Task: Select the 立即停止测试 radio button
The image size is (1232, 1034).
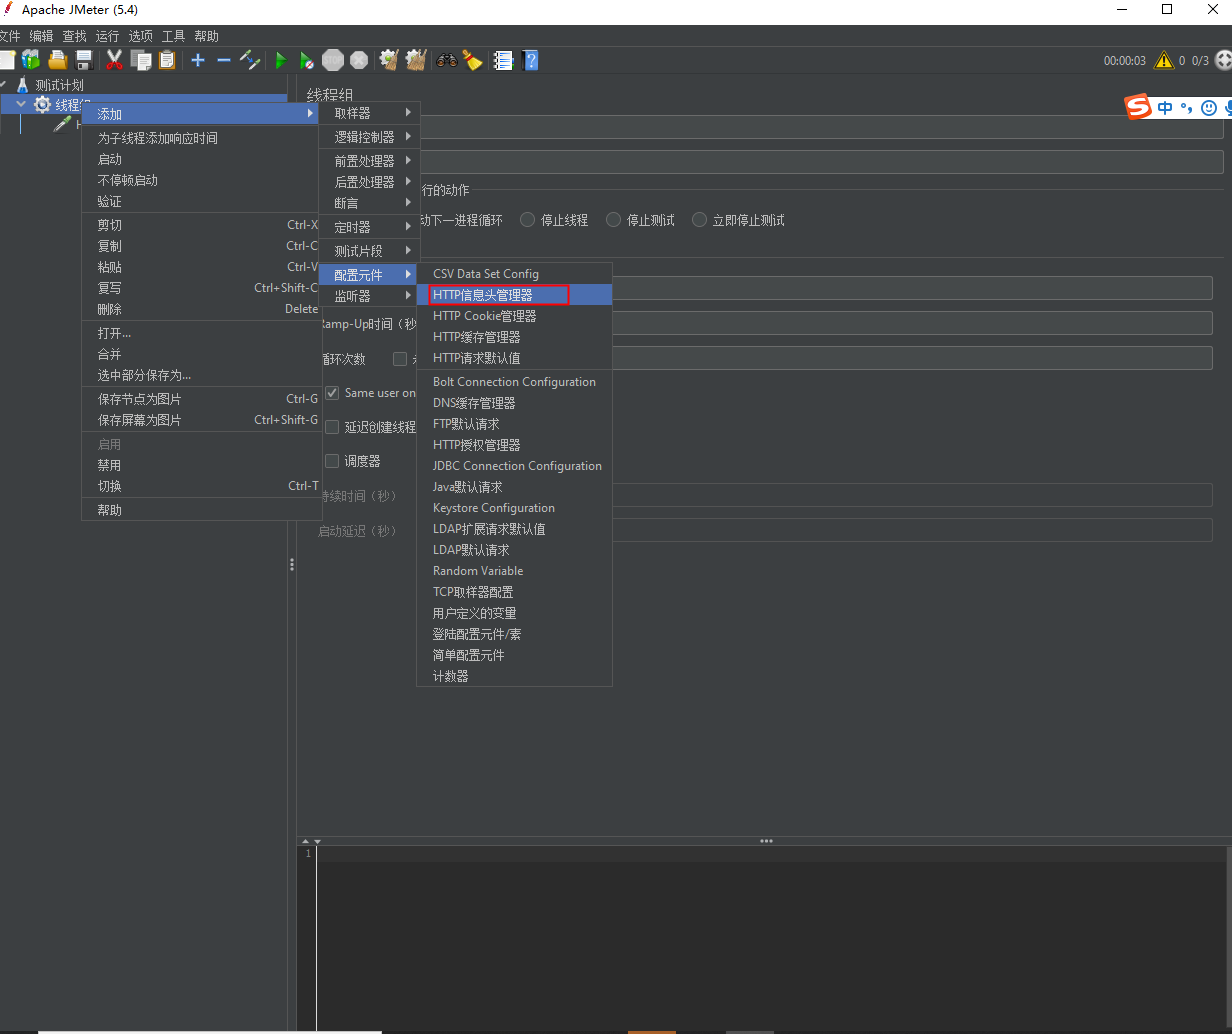Action: pyautogui.click(x=700, y=220)
